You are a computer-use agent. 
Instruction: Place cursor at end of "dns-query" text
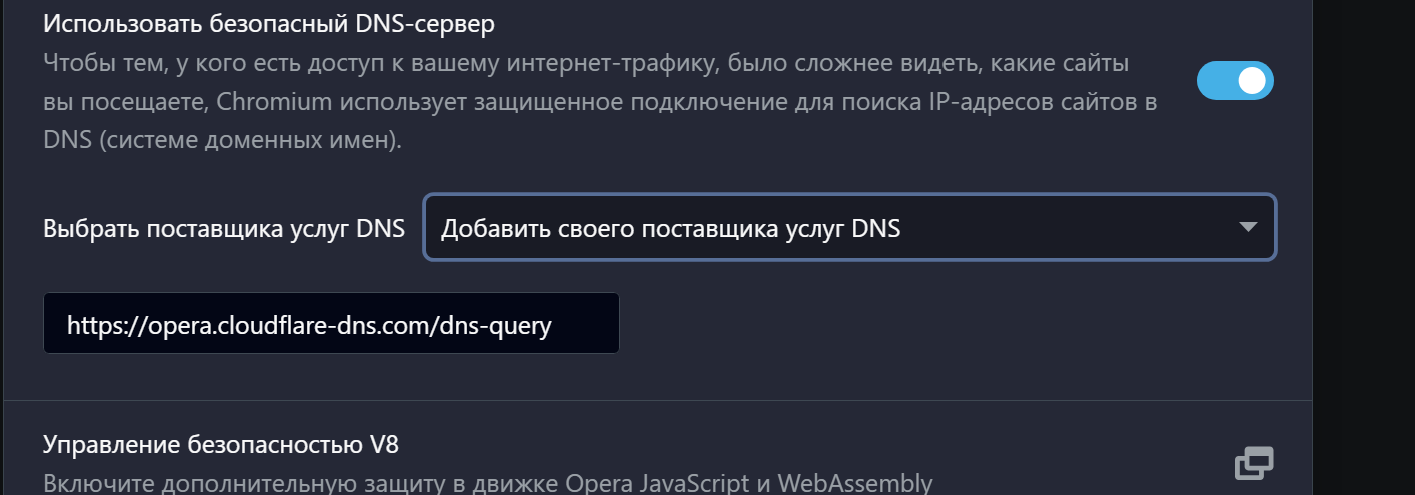(553, 324)
